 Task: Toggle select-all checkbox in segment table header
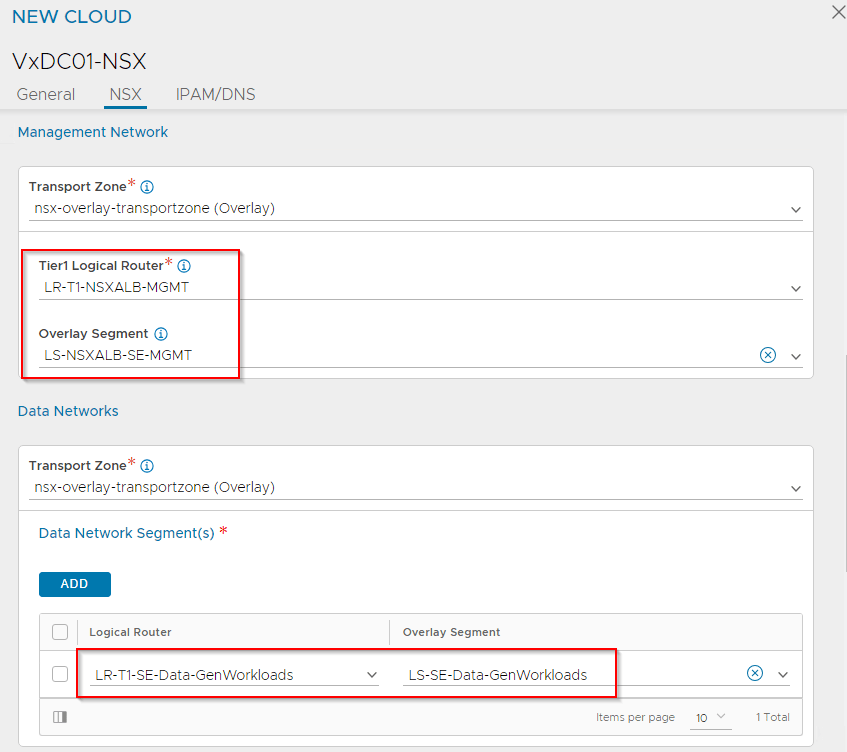60,632
